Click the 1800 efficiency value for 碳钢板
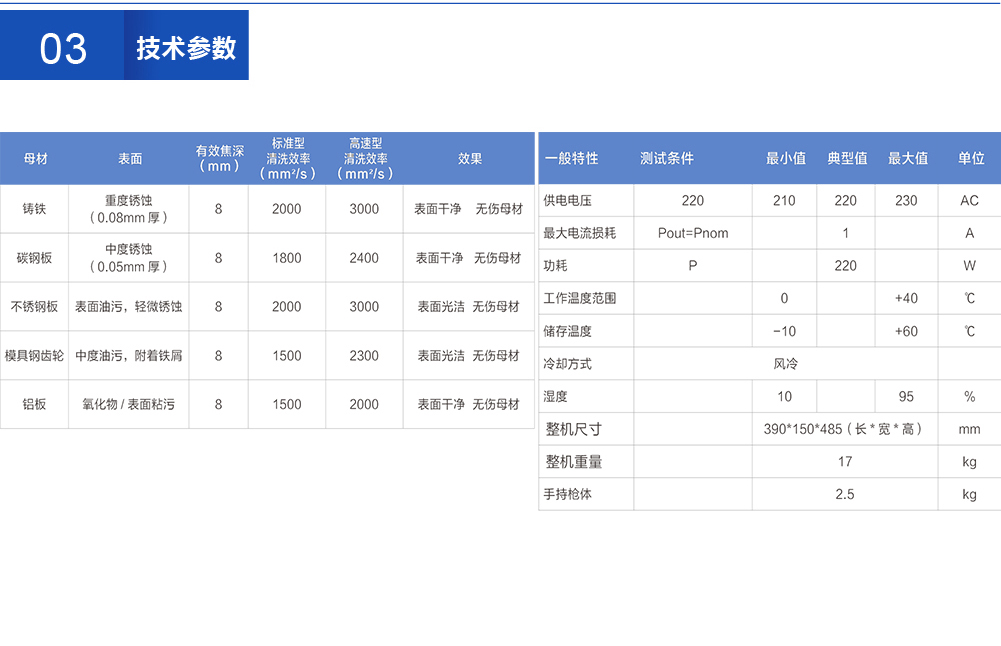Viewport: 1001px width, 646px height. [x=287, y=258]
